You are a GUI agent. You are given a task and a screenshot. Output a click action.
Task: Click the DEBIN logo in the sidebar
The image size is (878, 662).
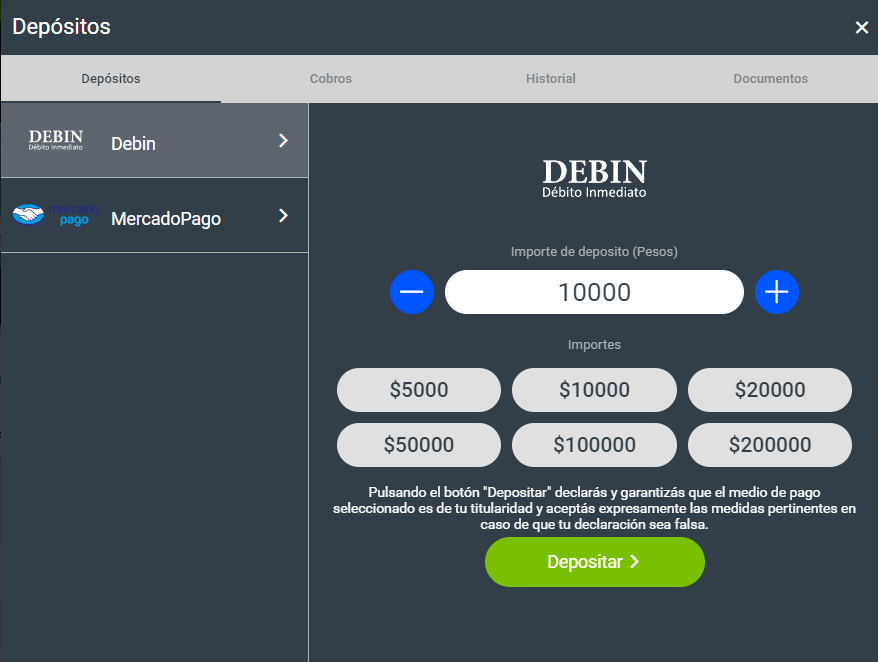(55, 140)
